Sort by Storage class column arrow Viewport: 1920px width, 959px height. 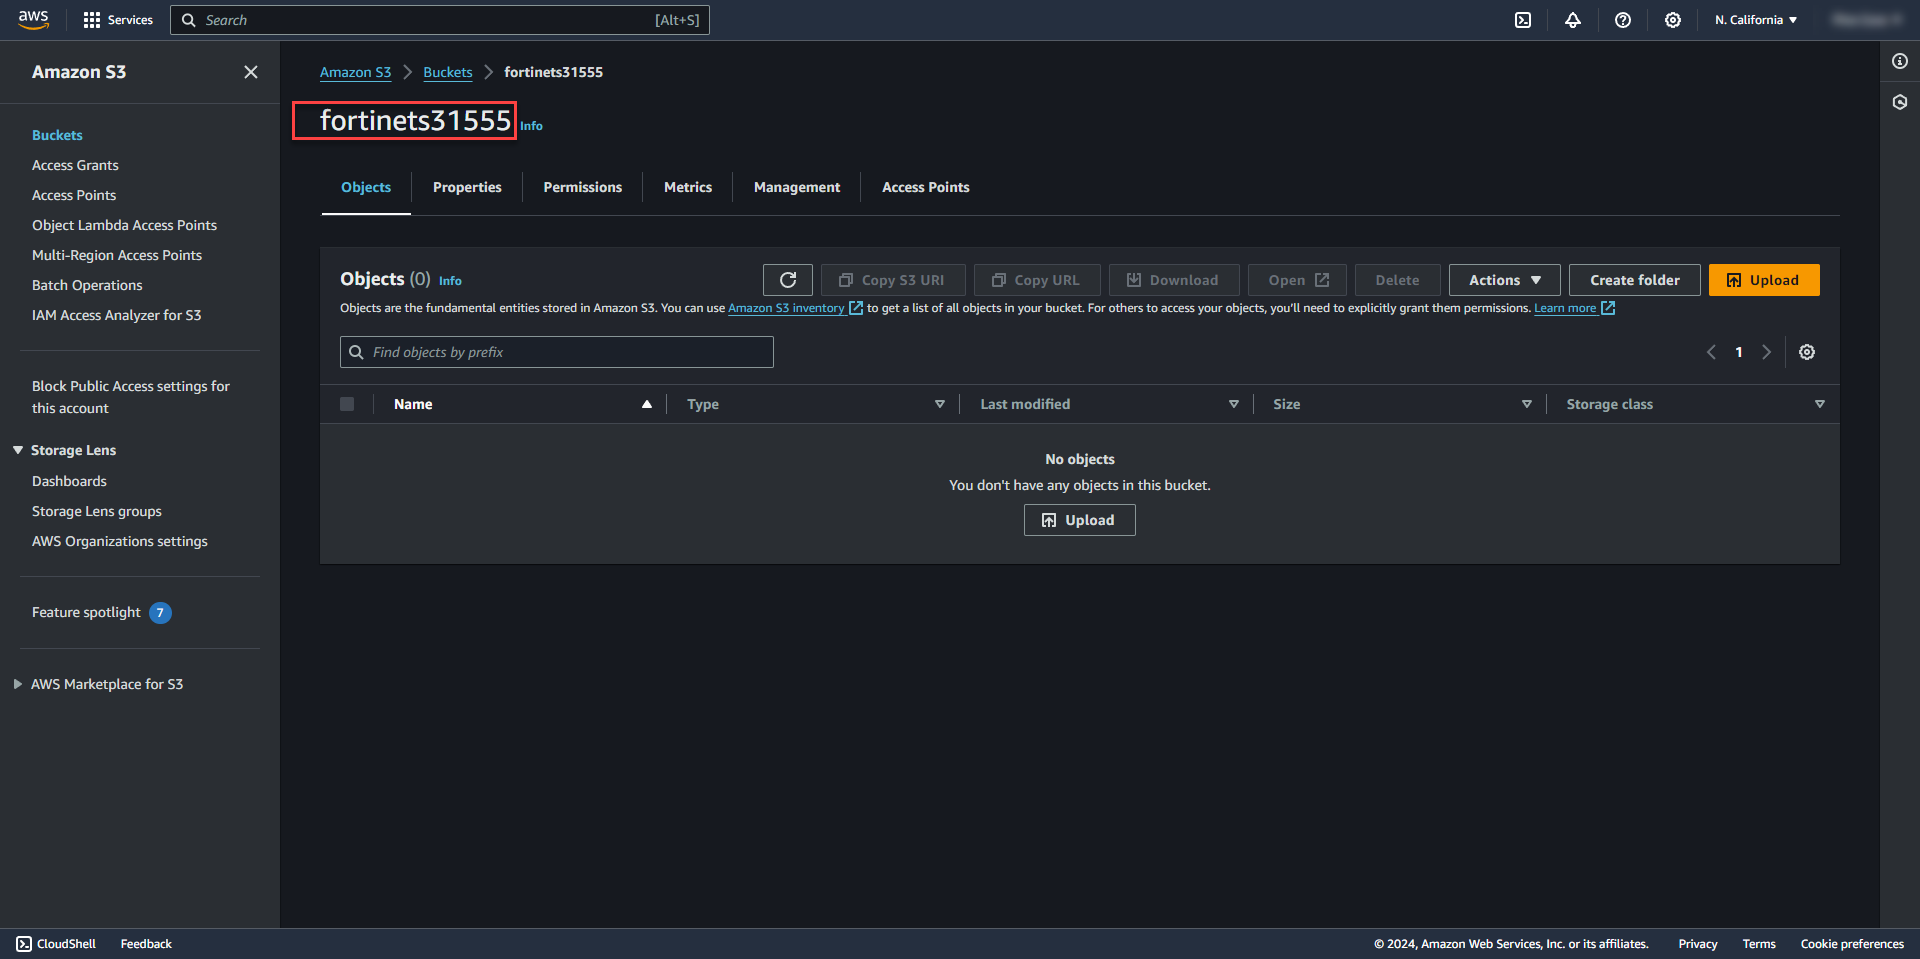click(1820, 404)
